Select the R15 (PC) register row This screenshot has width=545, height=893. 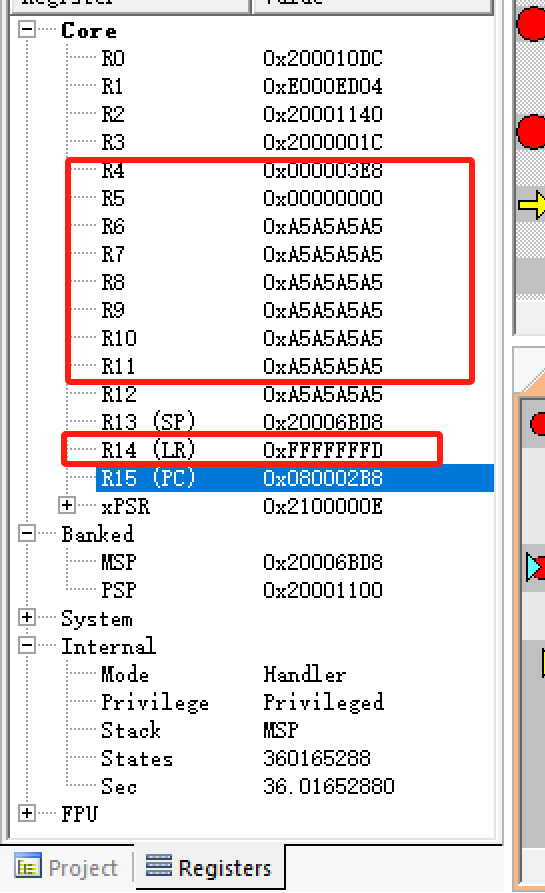point(295,478)
